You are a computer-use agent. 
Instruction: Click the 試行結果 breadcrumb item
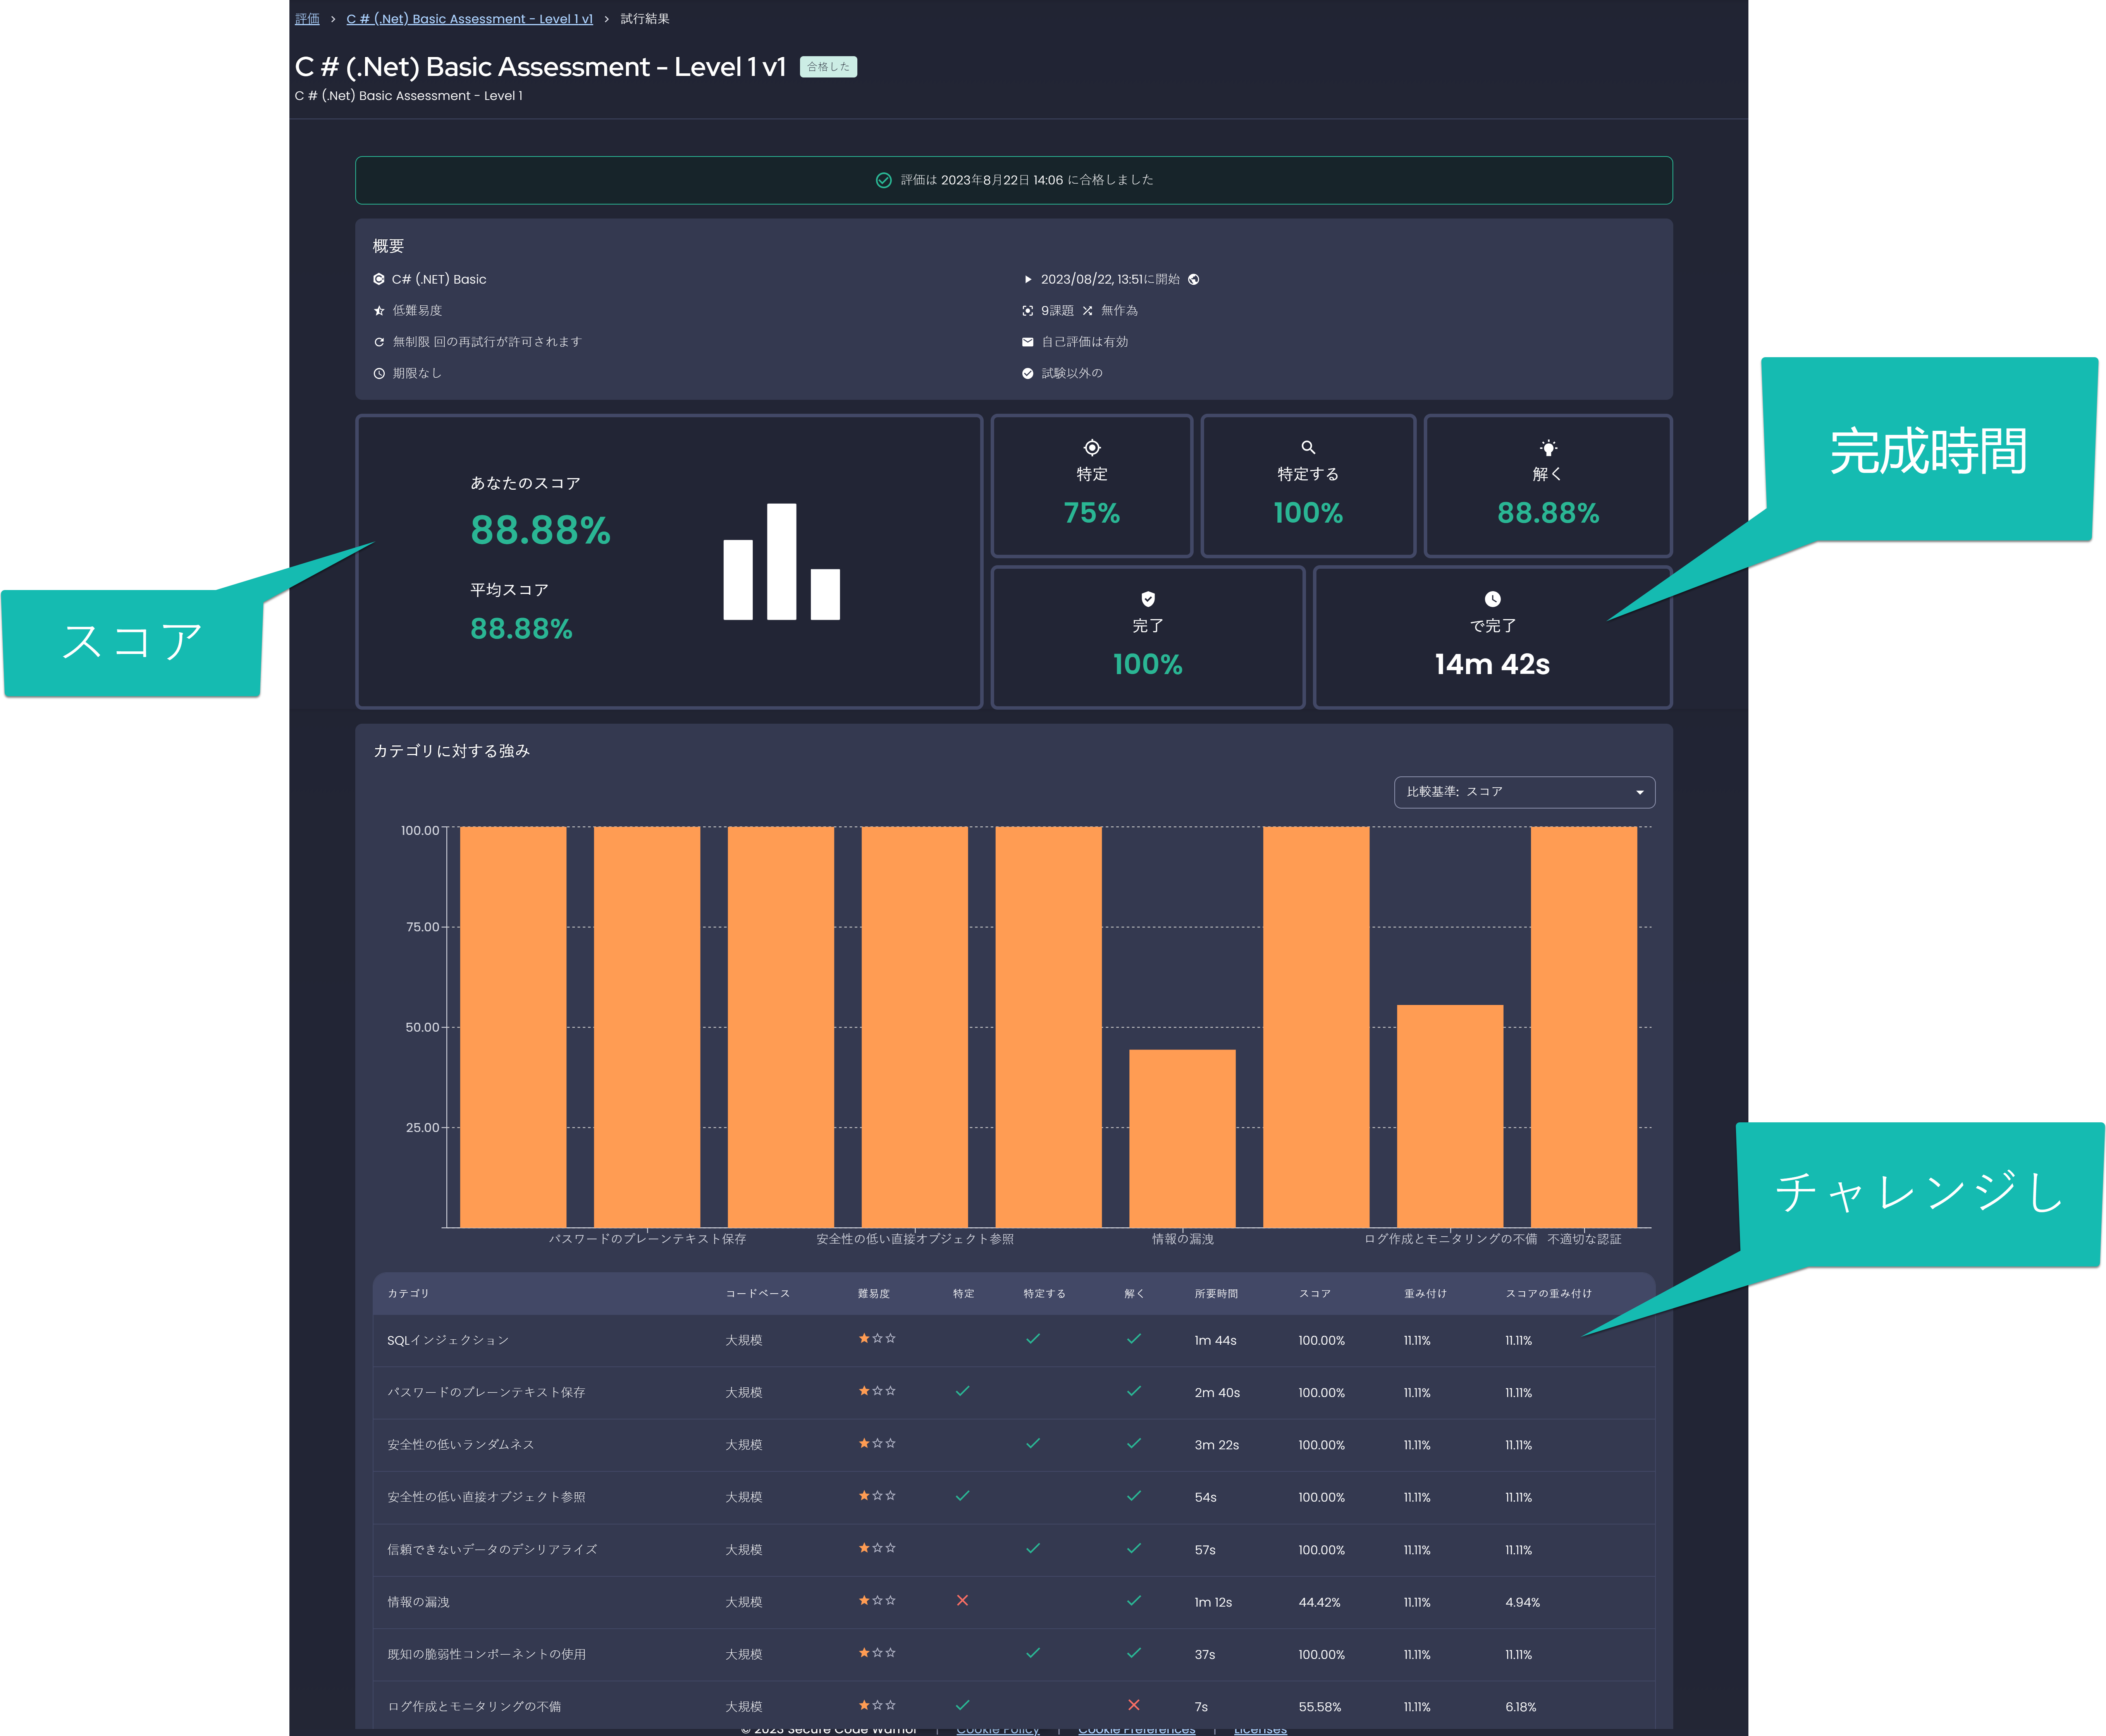pyautogui.click(x=645, y=19)
